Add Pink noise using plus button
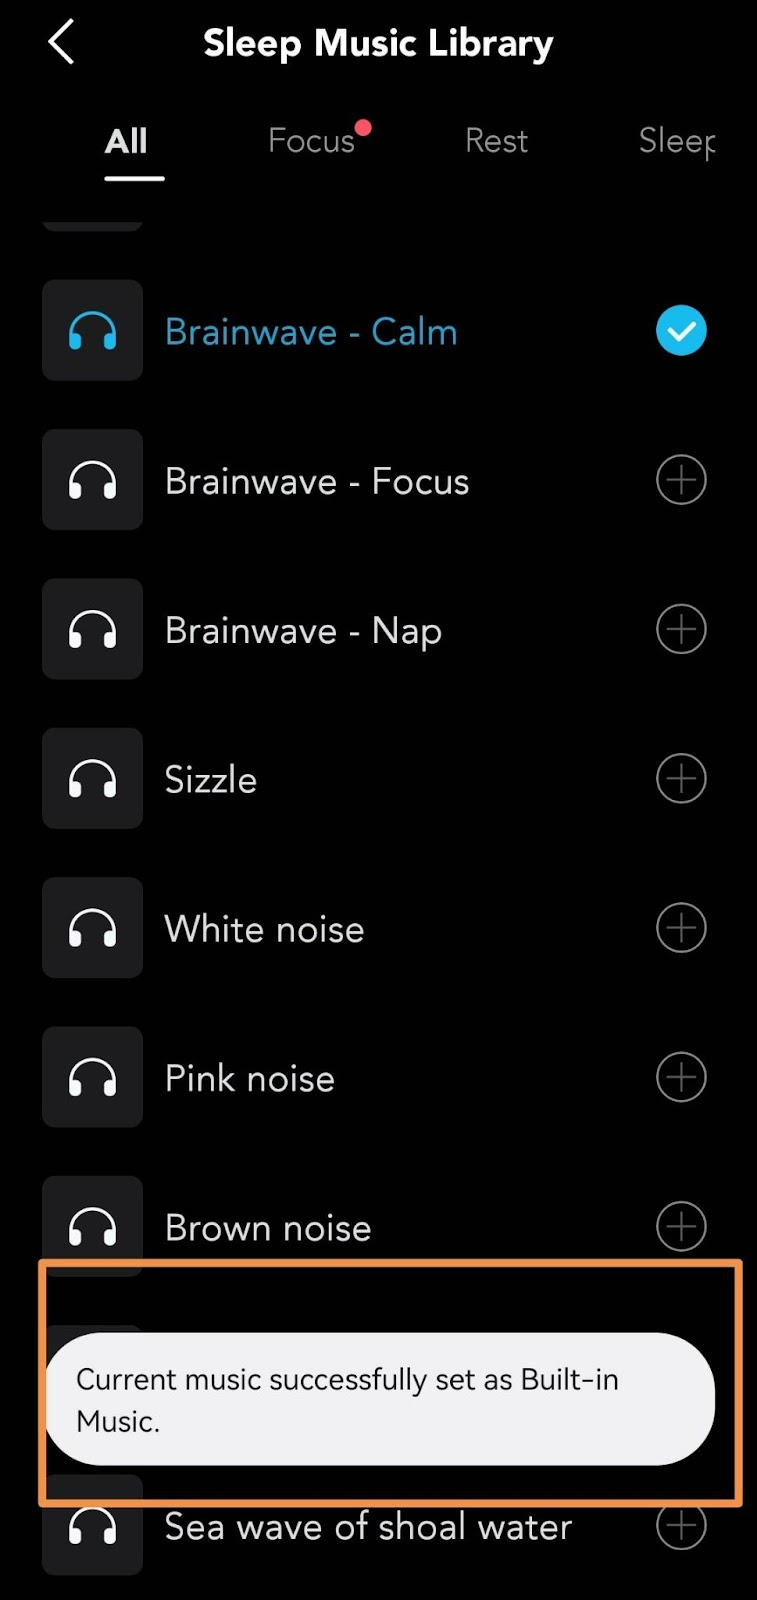This screenshot has height=1600, width=757. pyautogui.click(x=681, y=1077)
